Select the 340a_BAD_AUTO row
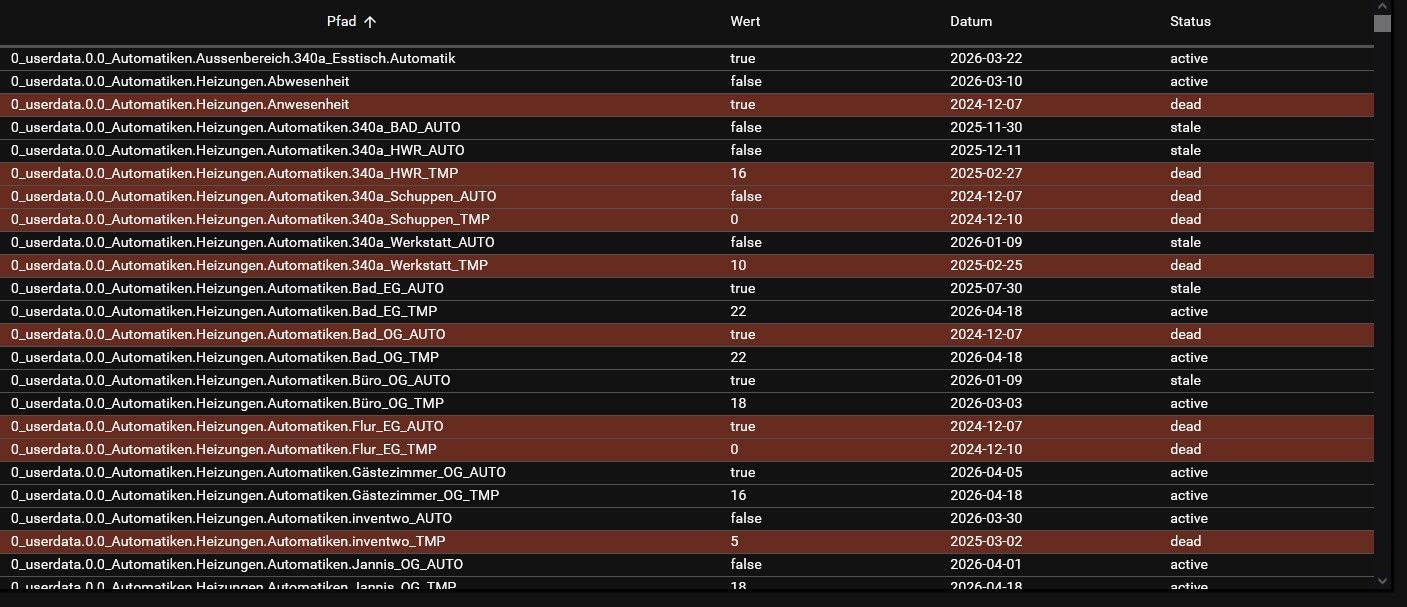 pyautogui.click(x=235, y=128)
